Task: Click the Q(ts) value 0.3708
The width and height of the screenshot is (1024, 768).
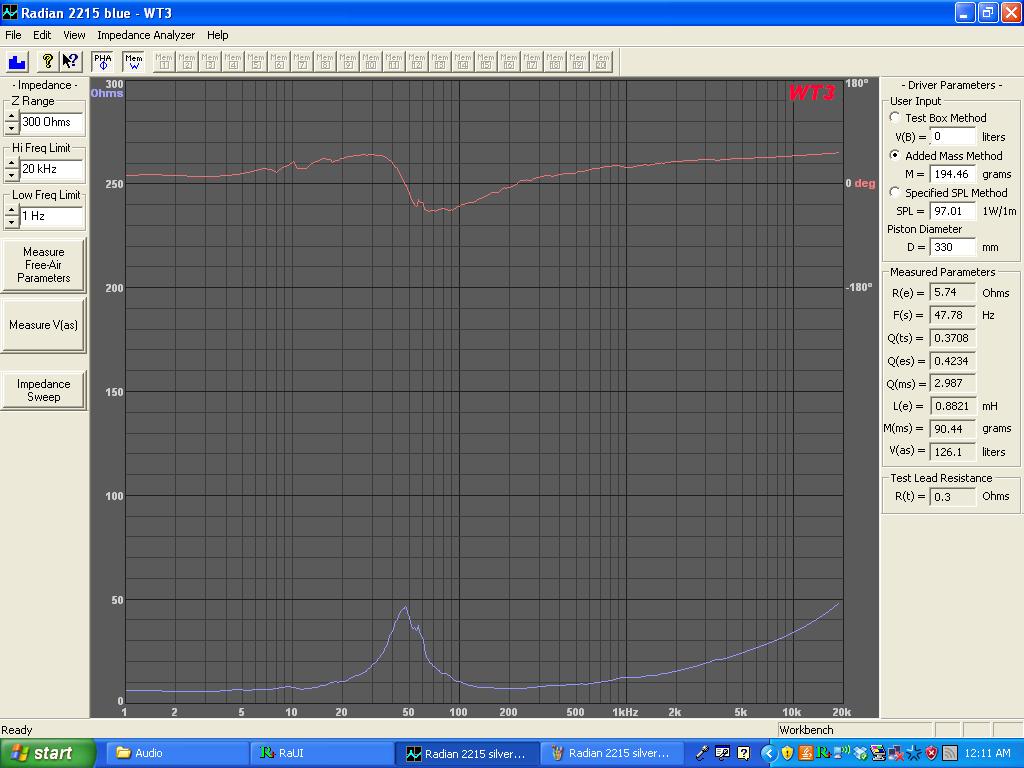Action: (953, 338)
